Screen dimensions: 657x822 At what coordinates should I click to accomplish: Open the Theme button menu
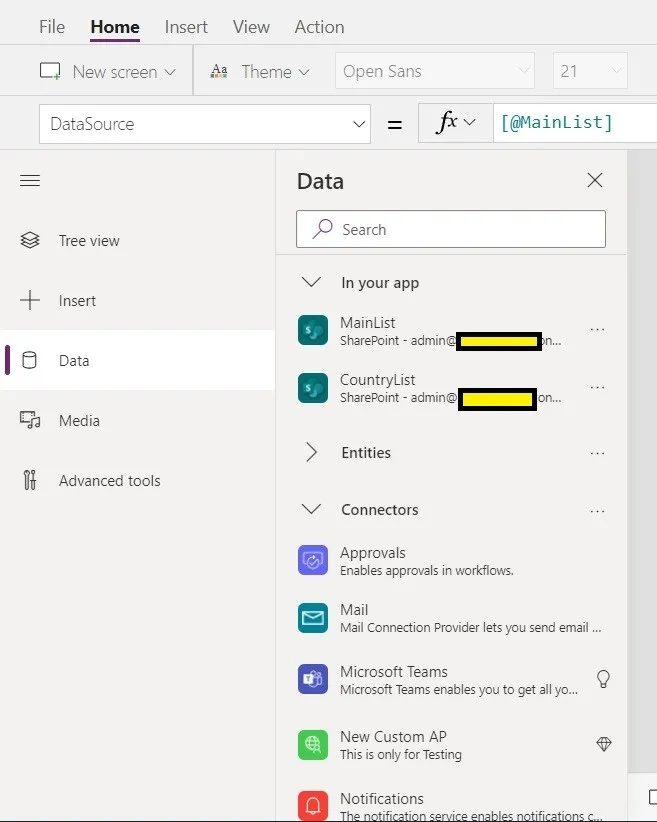[x=260, y=72]
